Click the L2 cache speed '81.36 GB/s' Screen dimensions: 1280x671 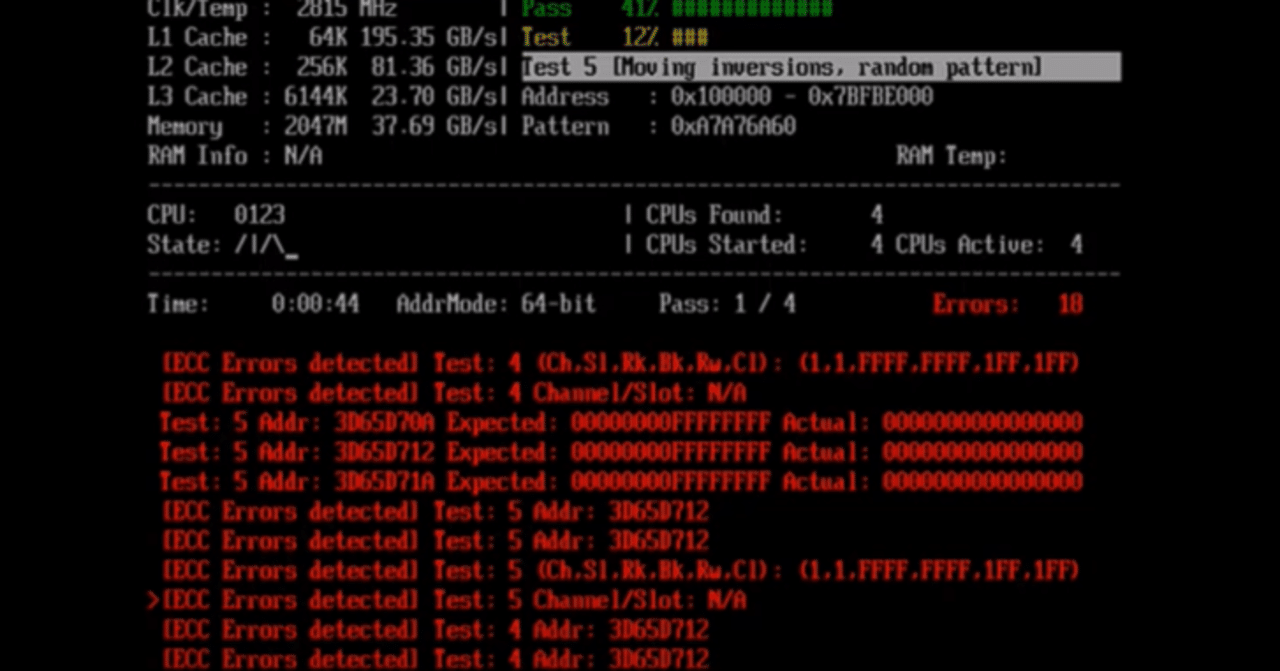coord(436,67)
